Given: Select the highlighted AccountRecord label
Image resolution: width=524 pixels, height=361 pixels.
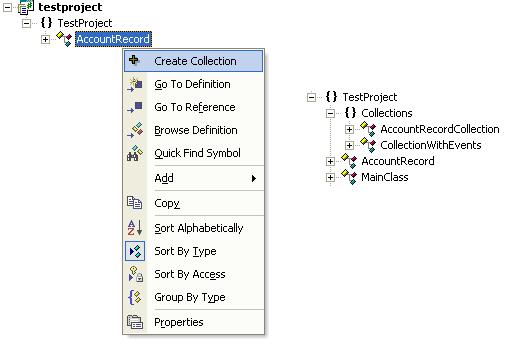Looking at the screenshot, I should (113, 39).
